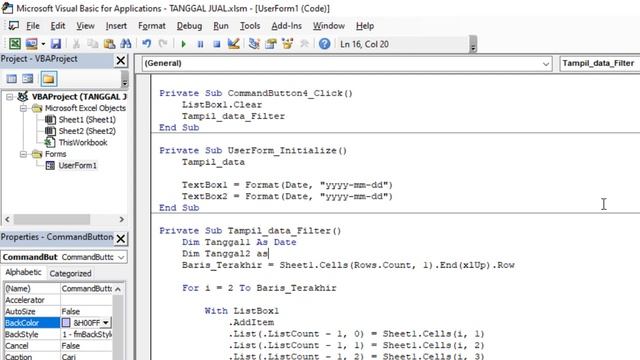This screenshot has width=640, height=360.
Task: Open the Edit menu
Action: (58, 26)
